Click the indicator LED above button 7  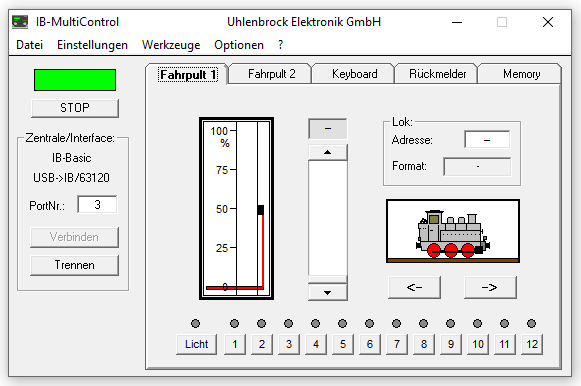point(396,323)
